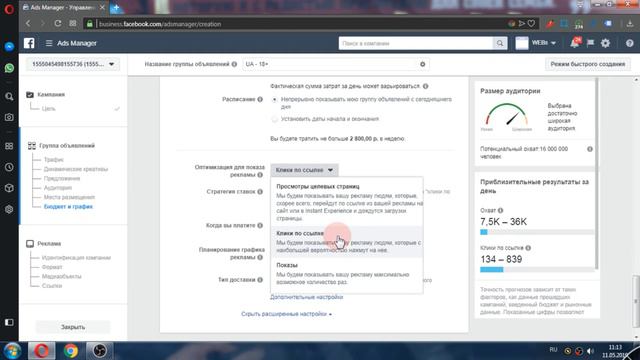Go to Медиаобъекты under Реклама

61,276
